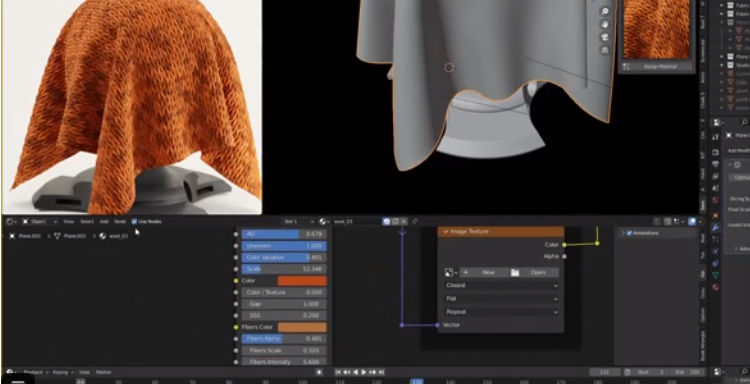Open image browse icon in Image Texture node
The height and width of the screenshot is (384, 750).
(x=451, y=273)
